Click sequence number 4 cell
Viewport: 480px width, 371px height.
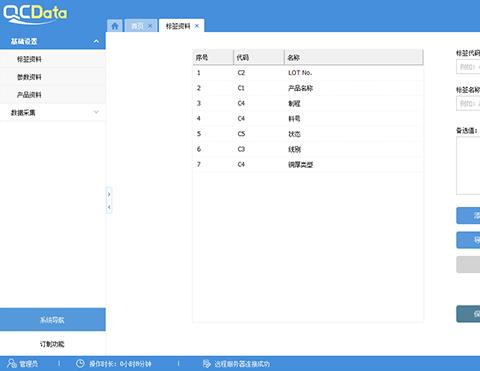[x=199, y=119]
